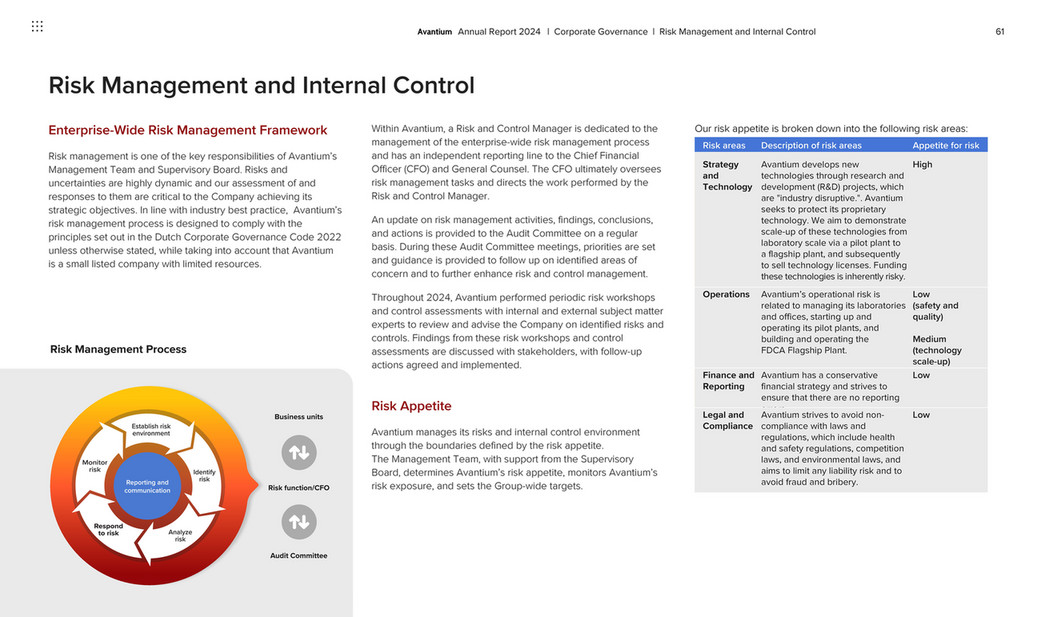
Task: Click the Low appetite value for Finance and Reporting
Action: click(x=921, y=375)
